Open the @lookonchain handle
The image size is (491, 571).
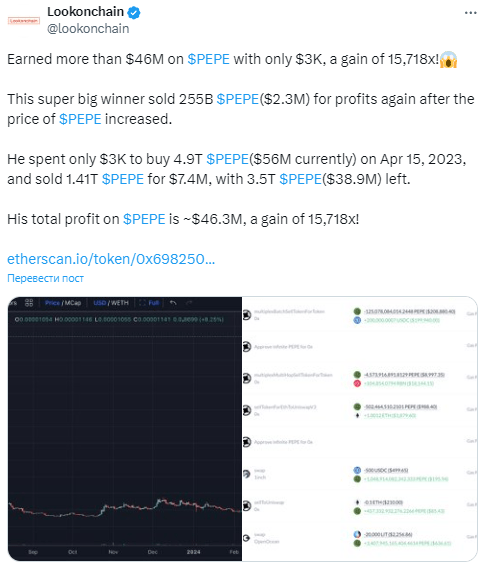click(88, 28)
